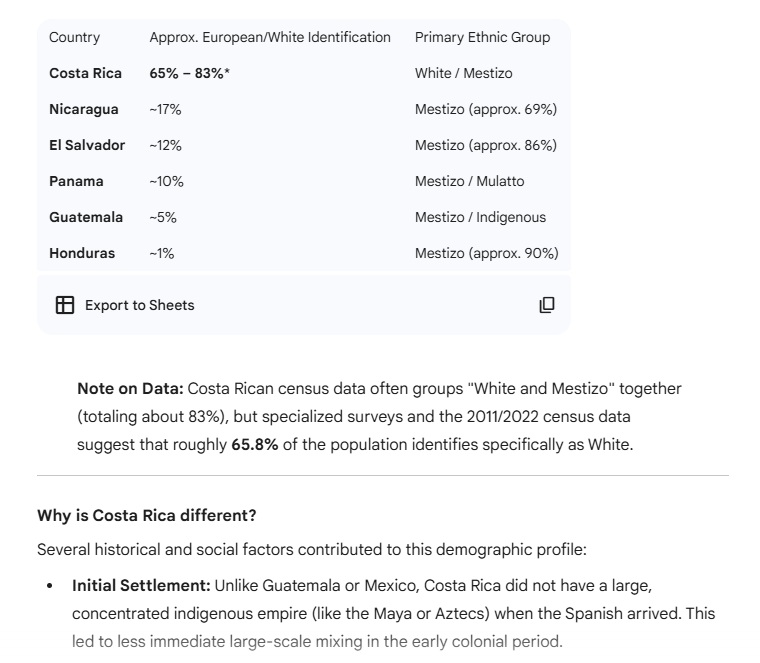Select the White / Mestizo cell

click(463, 73)
